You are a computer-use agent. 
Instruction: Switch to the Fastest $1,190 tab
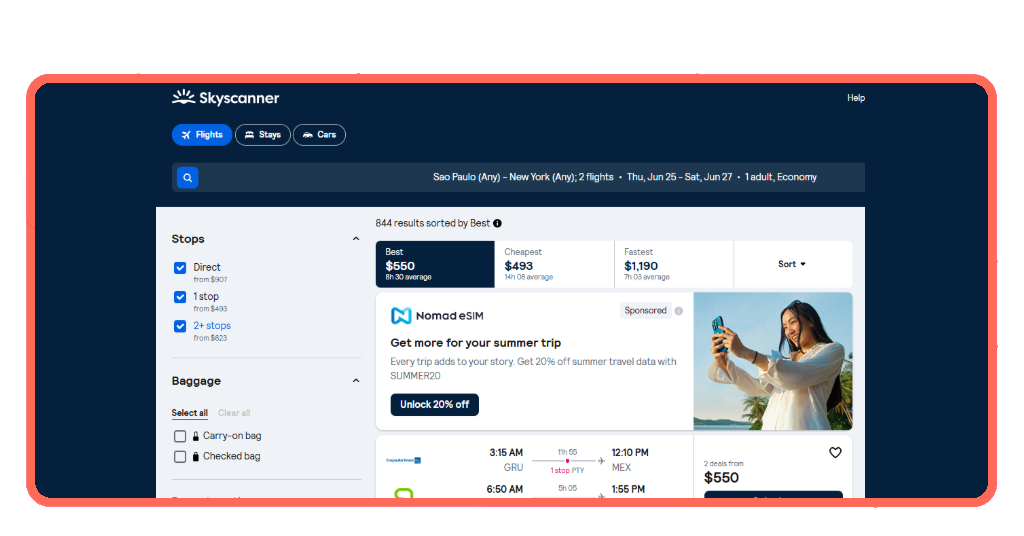tap(674, 264)
